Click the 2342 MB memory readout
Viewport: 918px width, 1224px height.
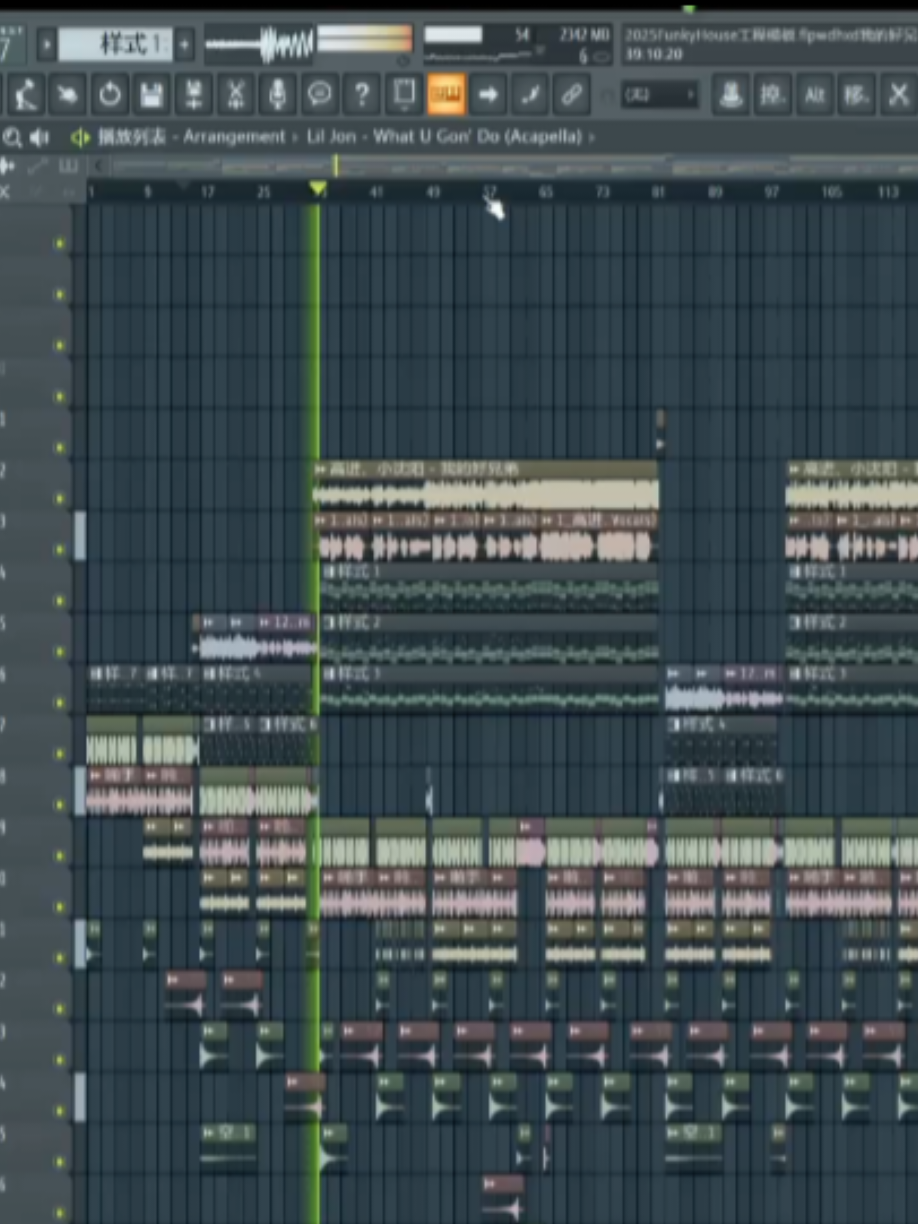tap(584, 35)
